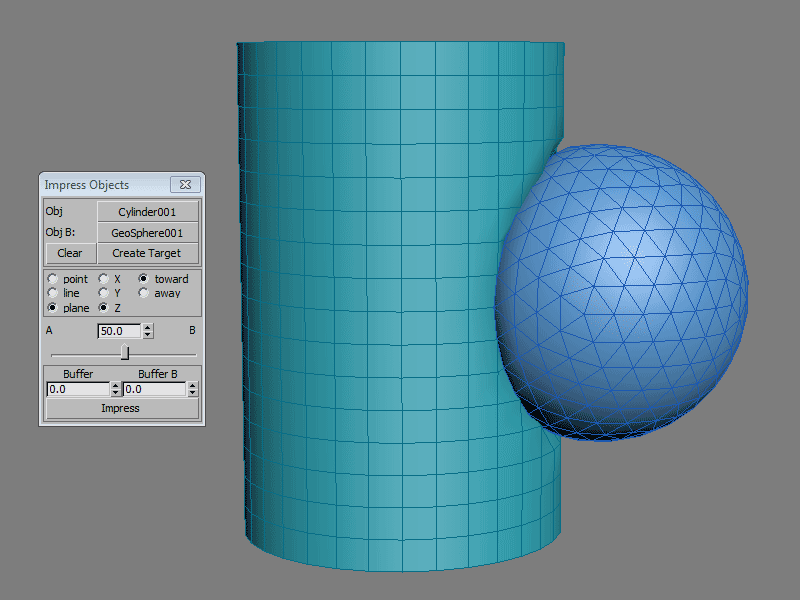Click the A to B slider handle
The height and width of the screenshot is (600, 800).
click(125, 352)
